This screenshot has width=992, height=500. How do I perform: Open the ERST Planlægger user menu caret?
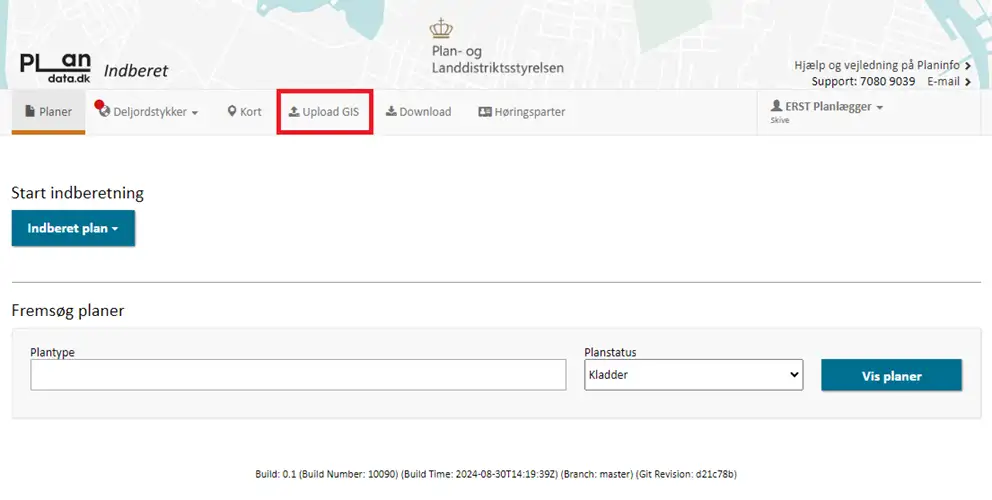[879, 107]
